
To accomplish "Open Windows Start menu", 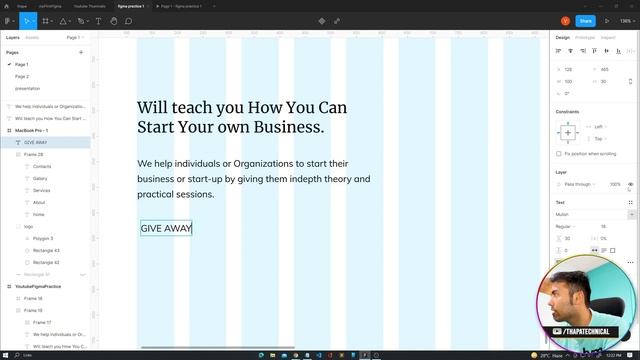I will click(5, 355).
